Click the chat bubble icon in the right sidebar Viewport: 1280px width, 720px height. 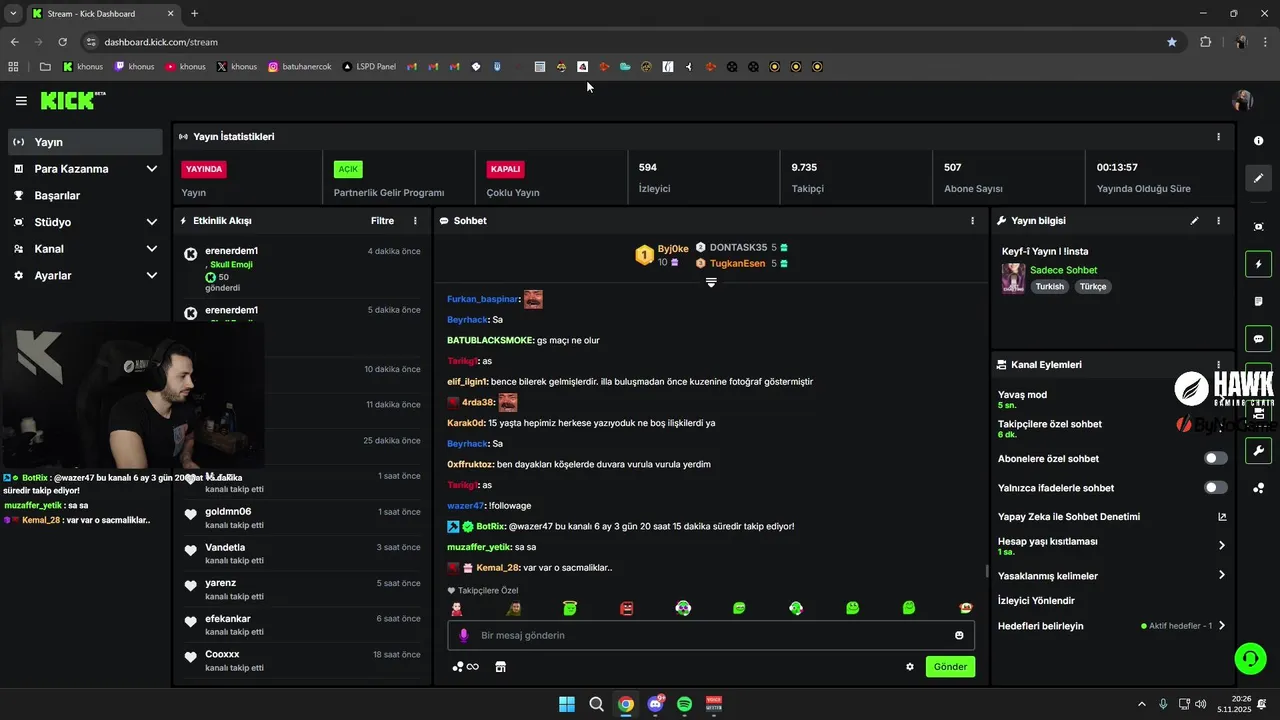coord(1258,339)
